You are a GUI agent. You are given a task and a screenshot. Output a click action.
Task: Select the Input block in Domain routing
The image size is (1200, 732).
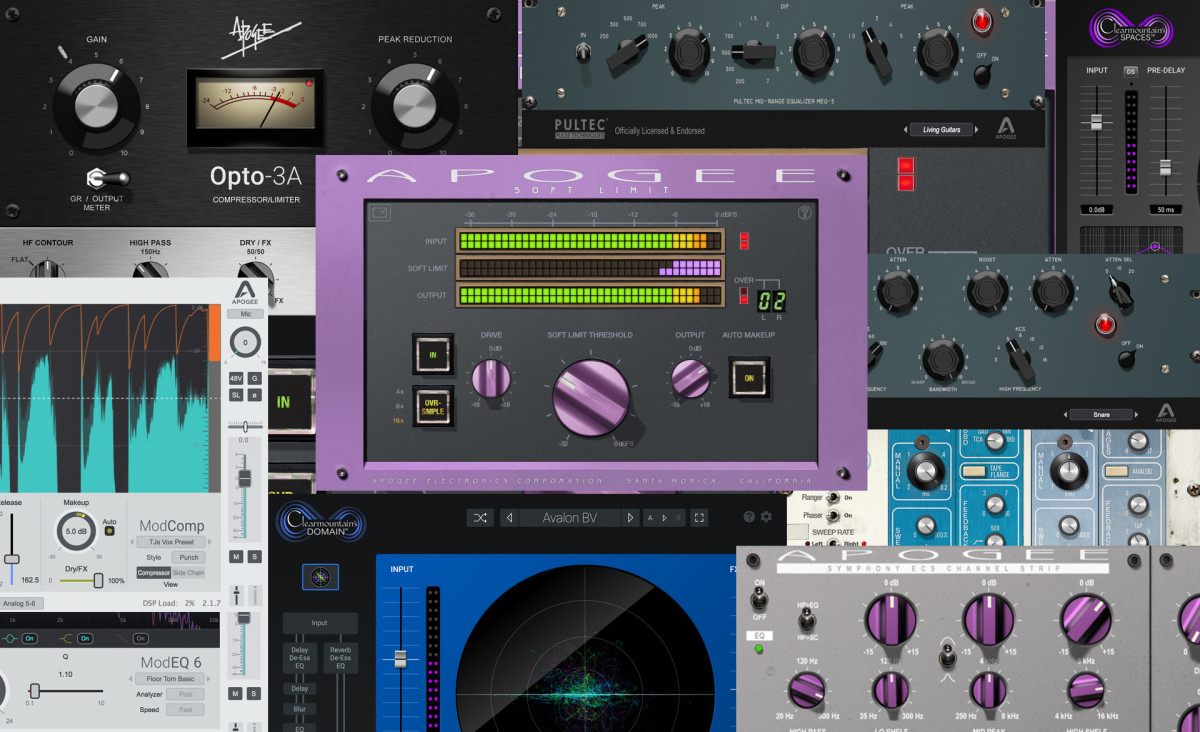320,623
